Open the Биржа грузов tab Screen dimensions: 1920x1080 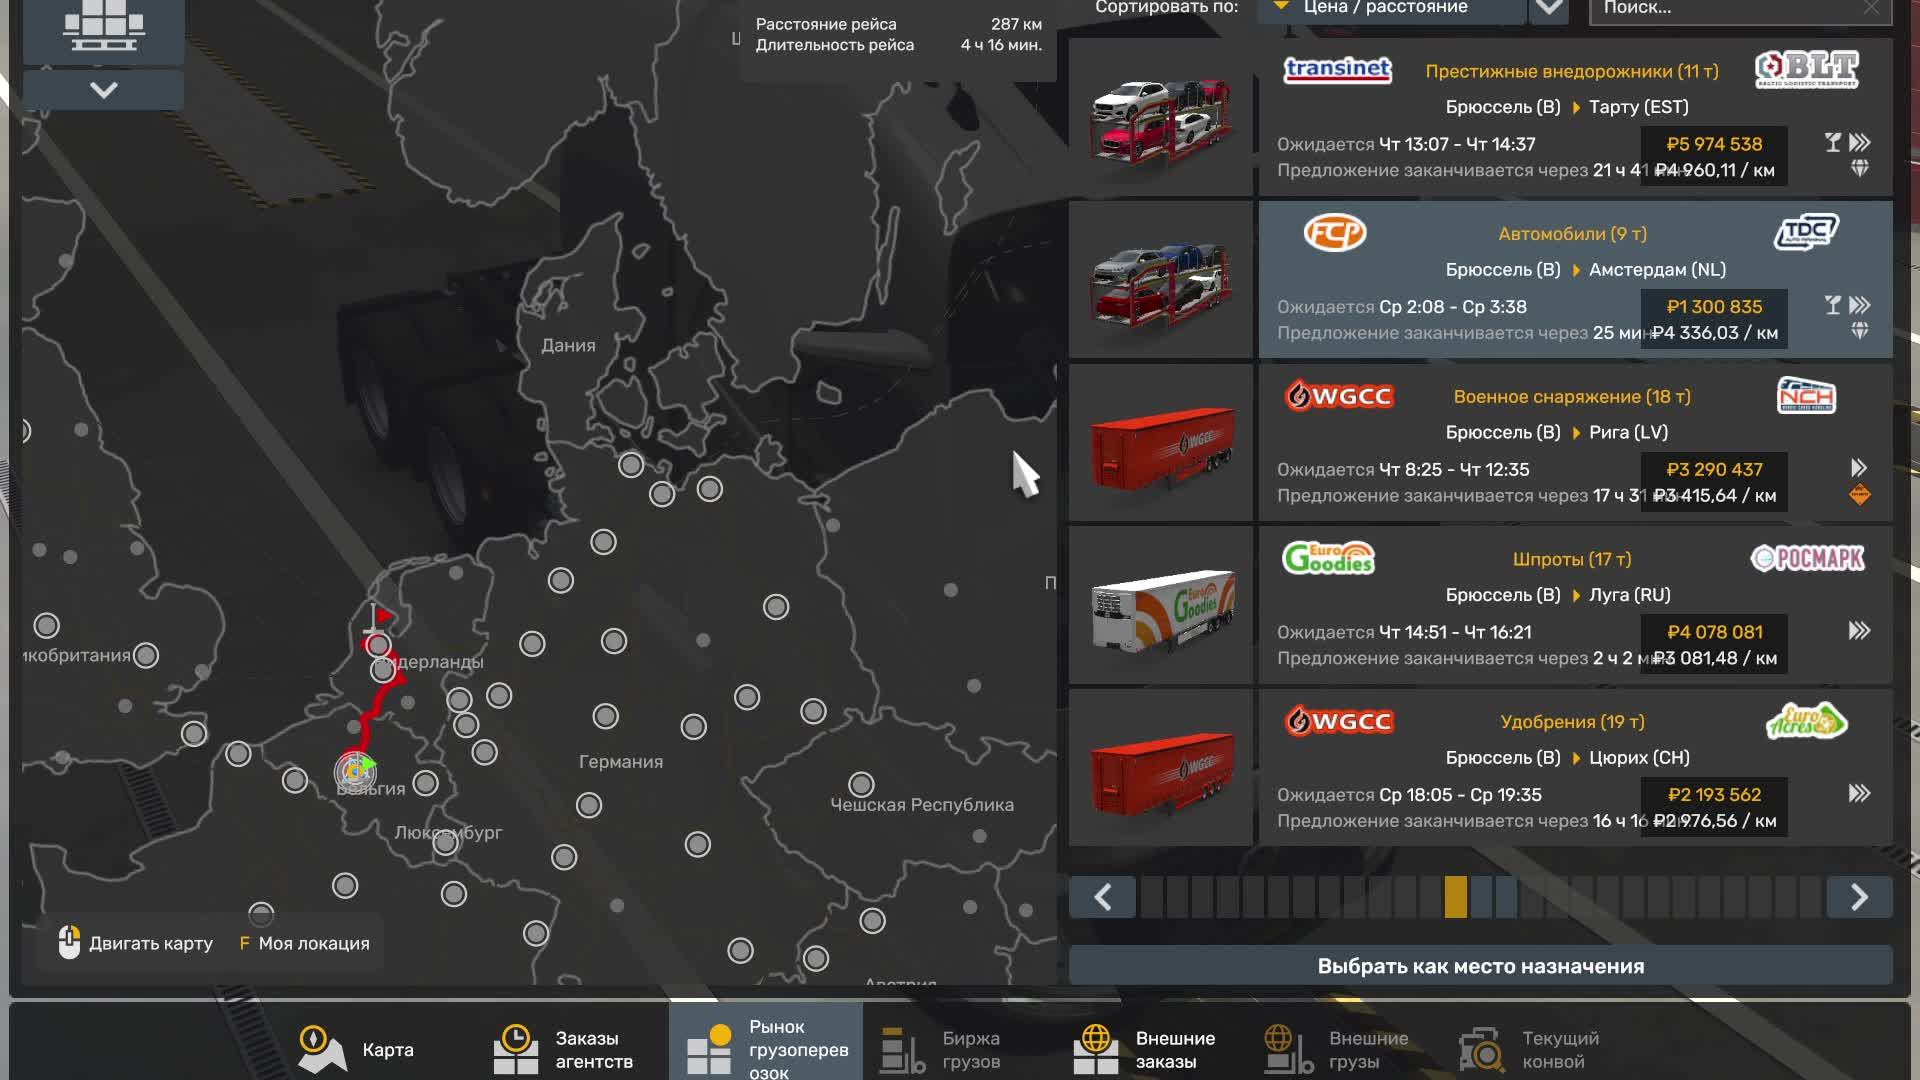pyautogui.click(x=942, y=1049)
